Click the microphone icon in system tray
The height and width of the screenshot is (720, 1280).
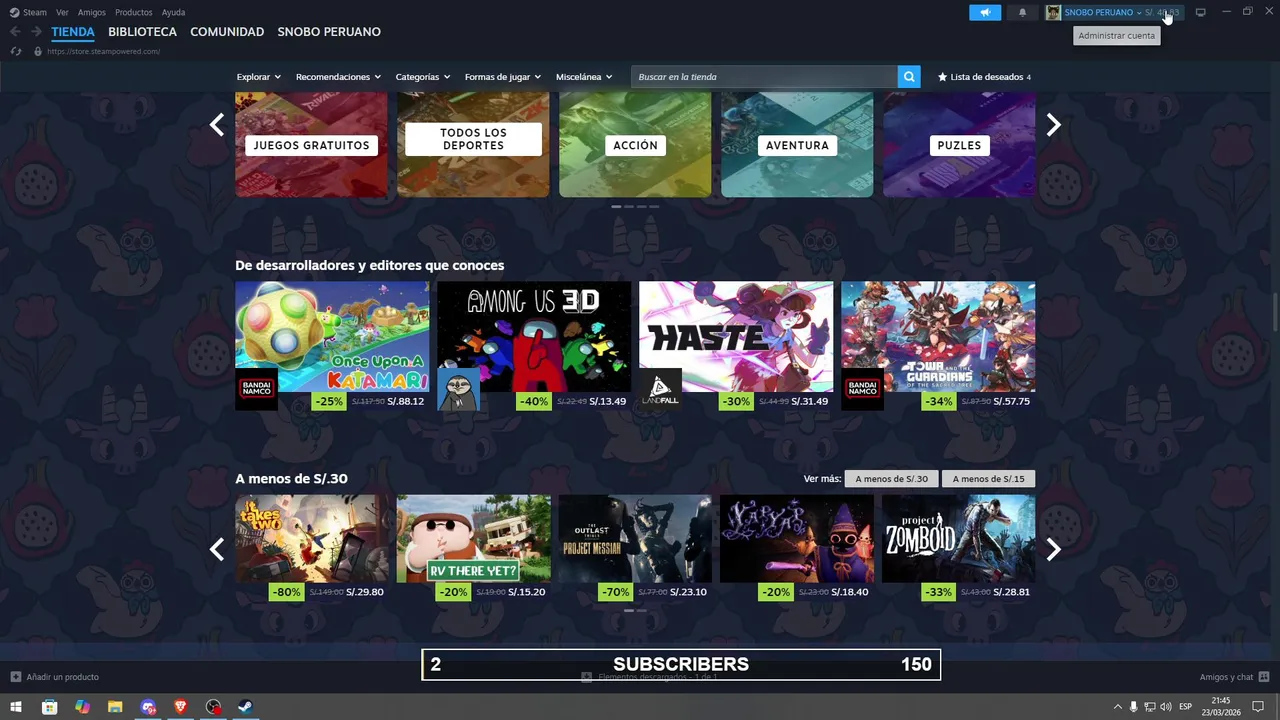[1133, 707]
